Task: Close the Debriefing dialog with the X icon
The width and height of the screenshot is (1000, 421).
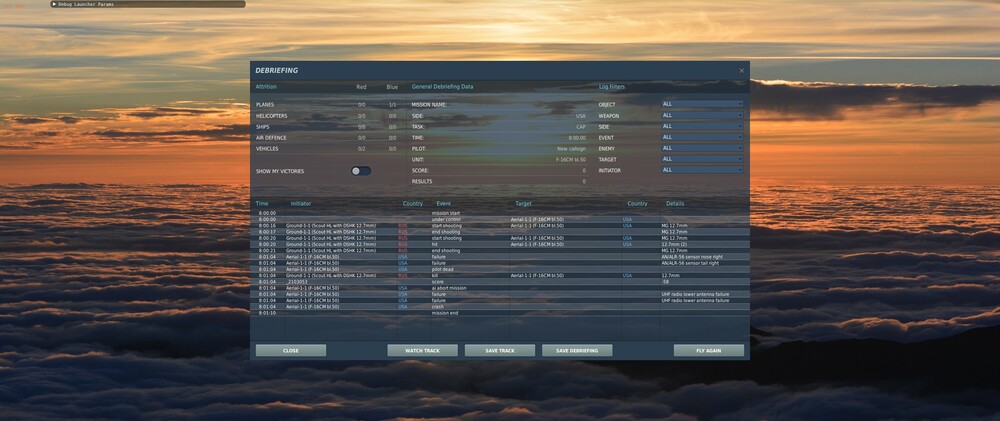Action: coord(741,71)
